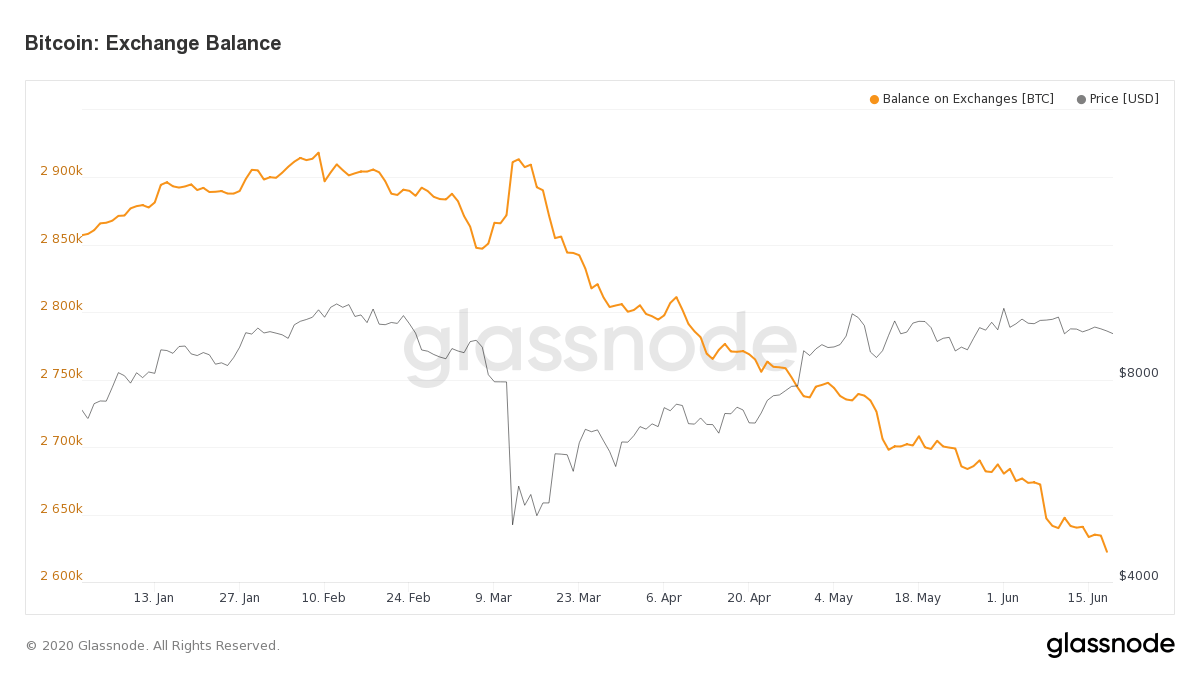Select the 13. Jan date label
Screen dimensions: 1200x675
pos(153,598)
